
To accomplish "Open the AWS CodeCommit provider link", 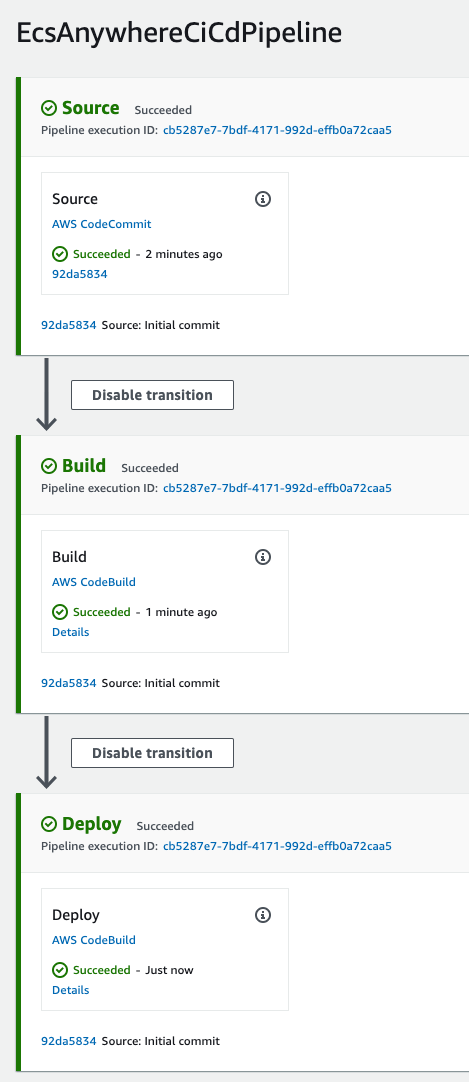I will pos(101,224).
